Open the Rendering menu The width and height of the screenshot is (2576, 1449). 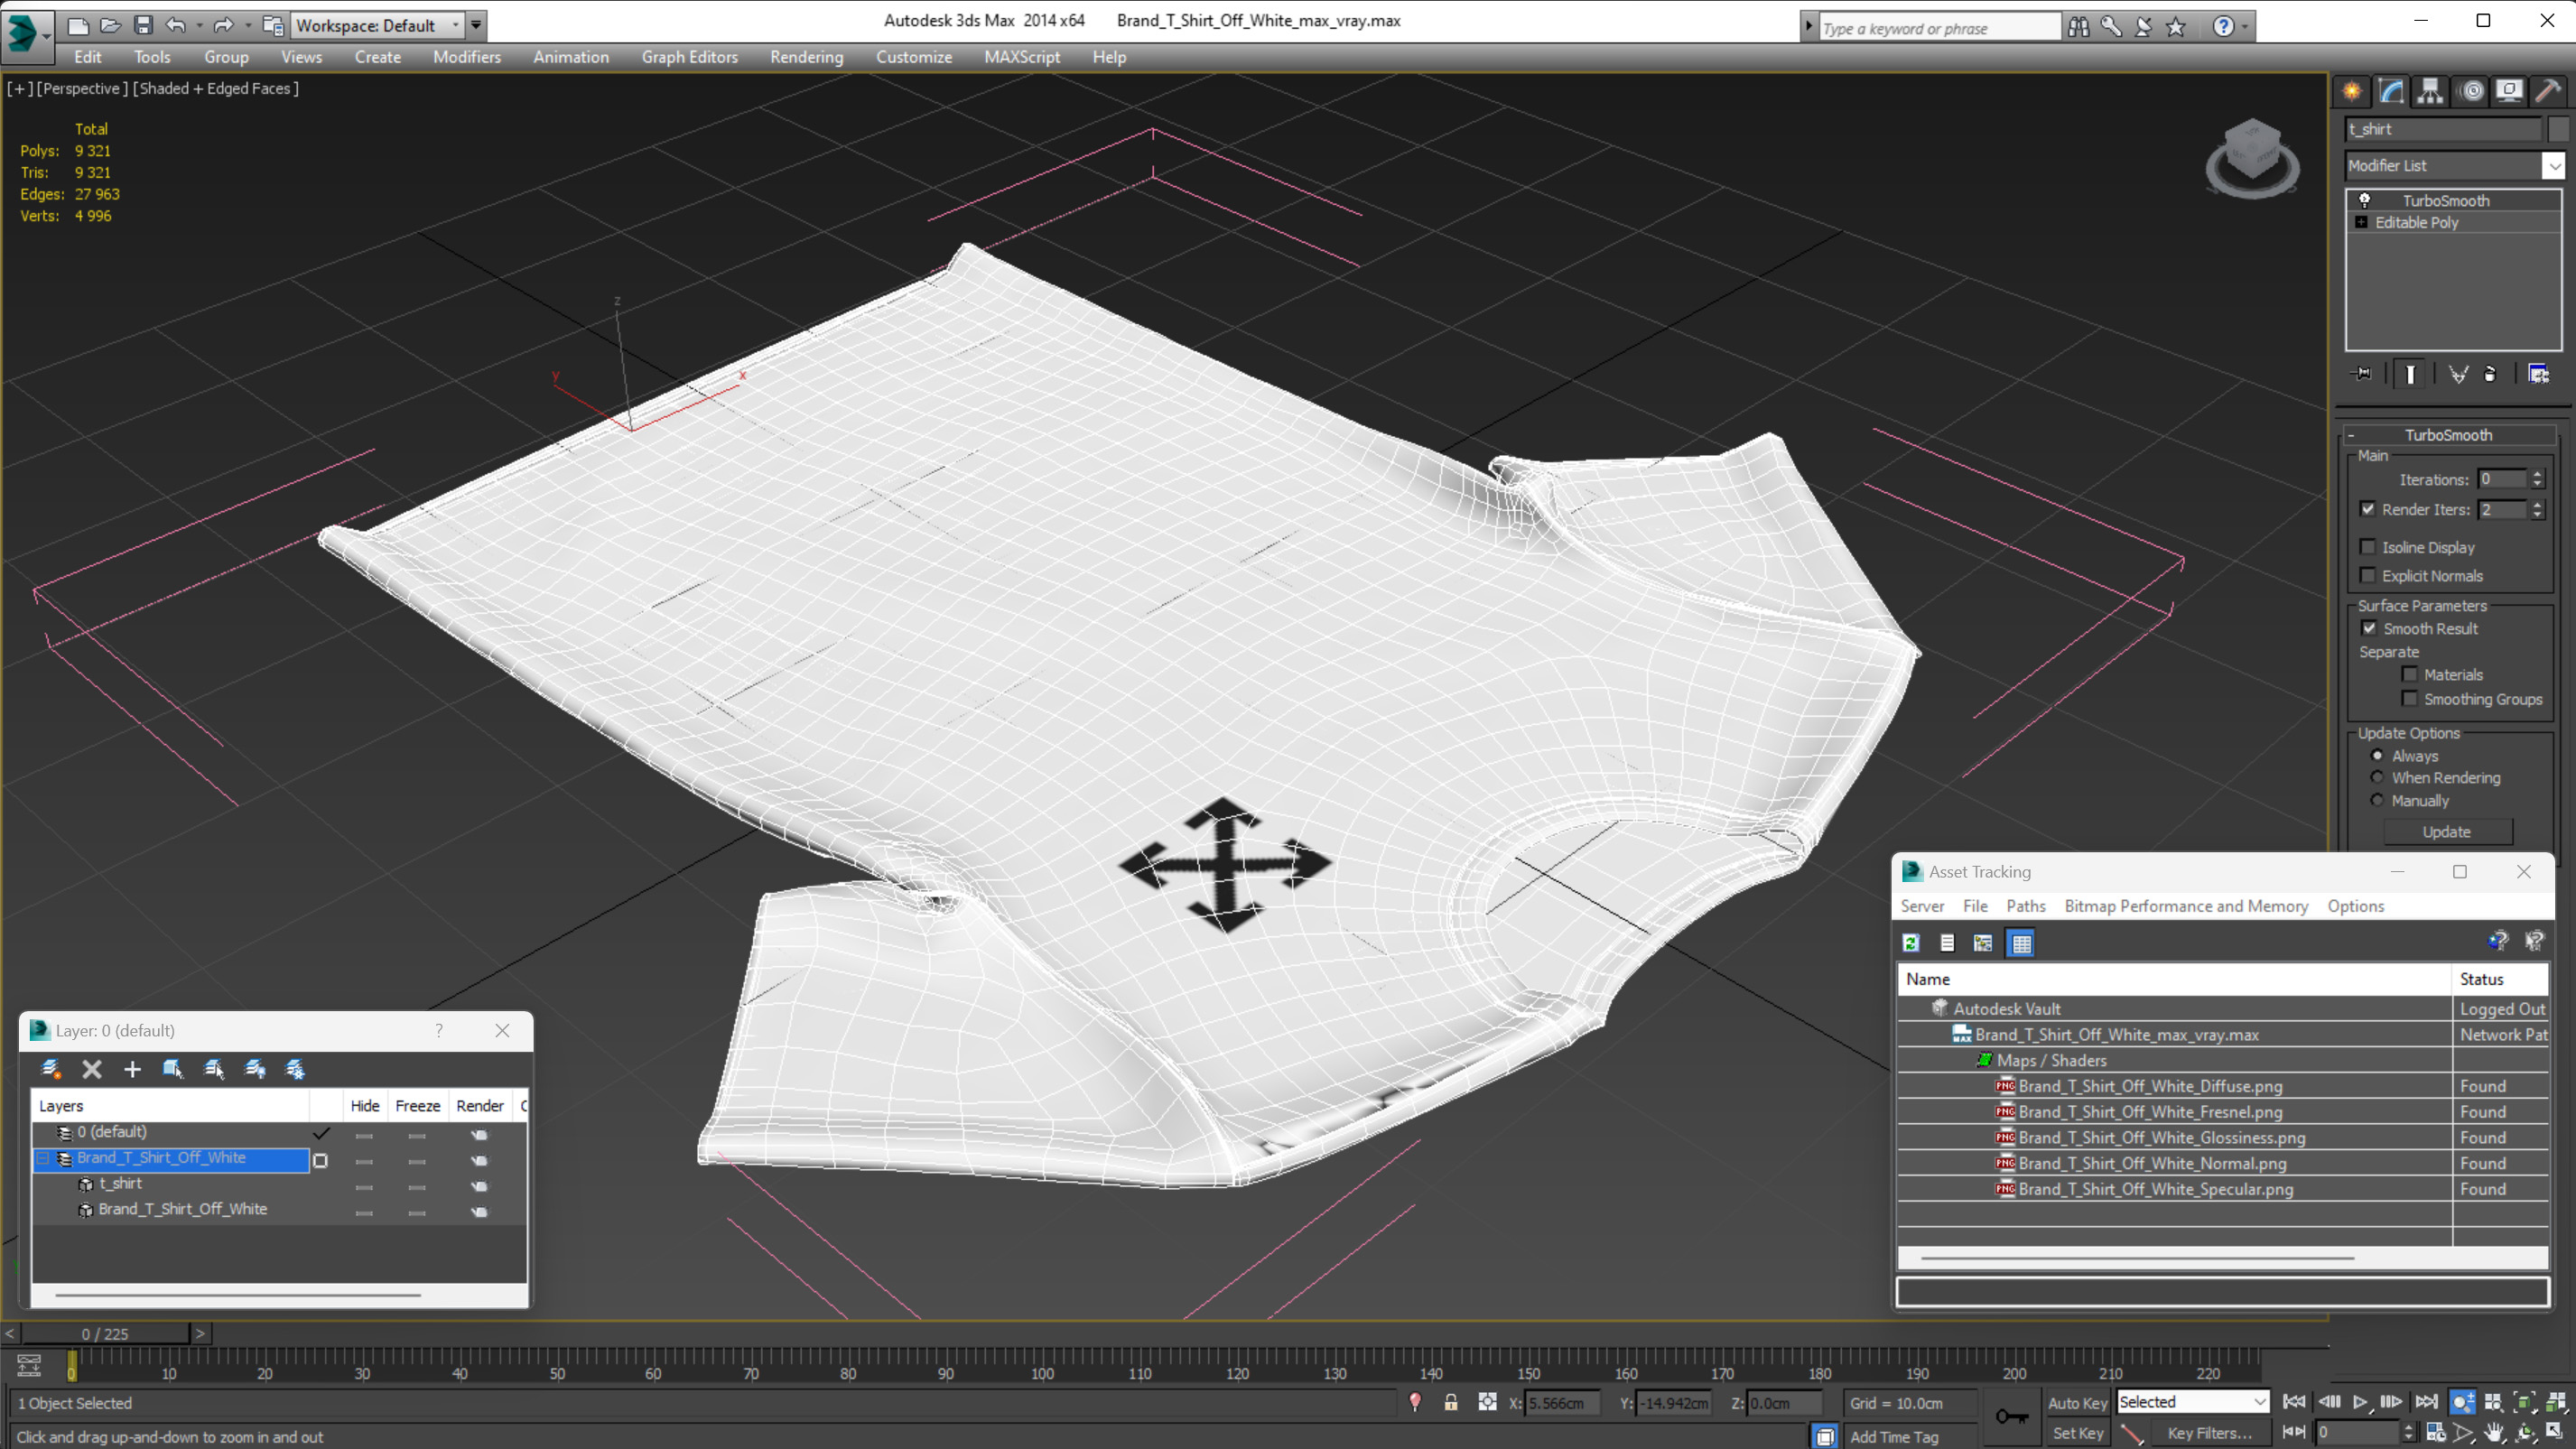click(x=806, y=57)
